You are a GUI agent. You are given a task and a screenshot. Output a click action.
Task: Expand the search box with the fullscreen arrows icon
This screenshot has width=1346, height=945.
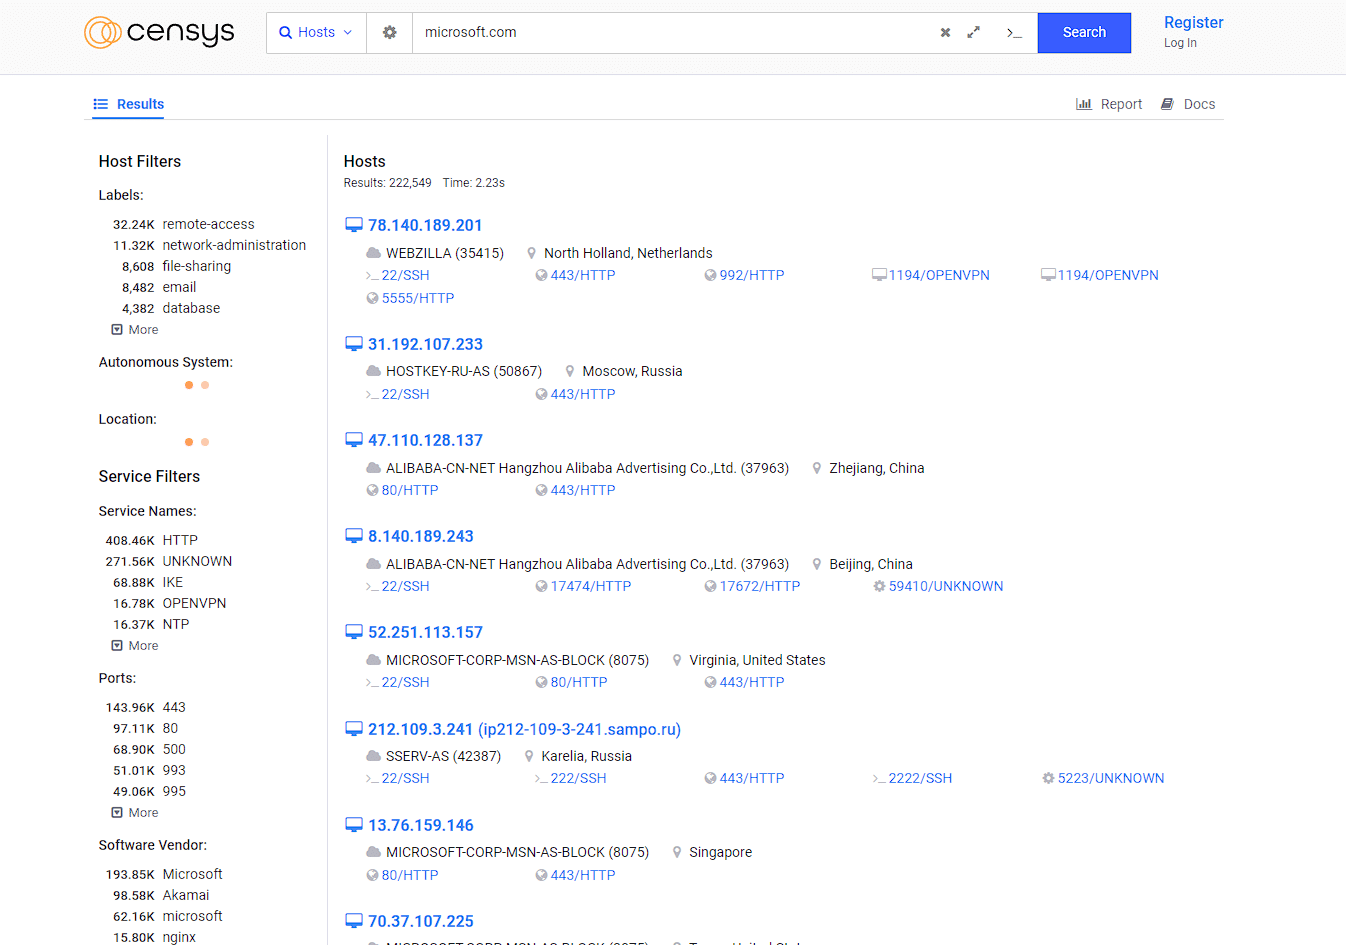point(974,32)
